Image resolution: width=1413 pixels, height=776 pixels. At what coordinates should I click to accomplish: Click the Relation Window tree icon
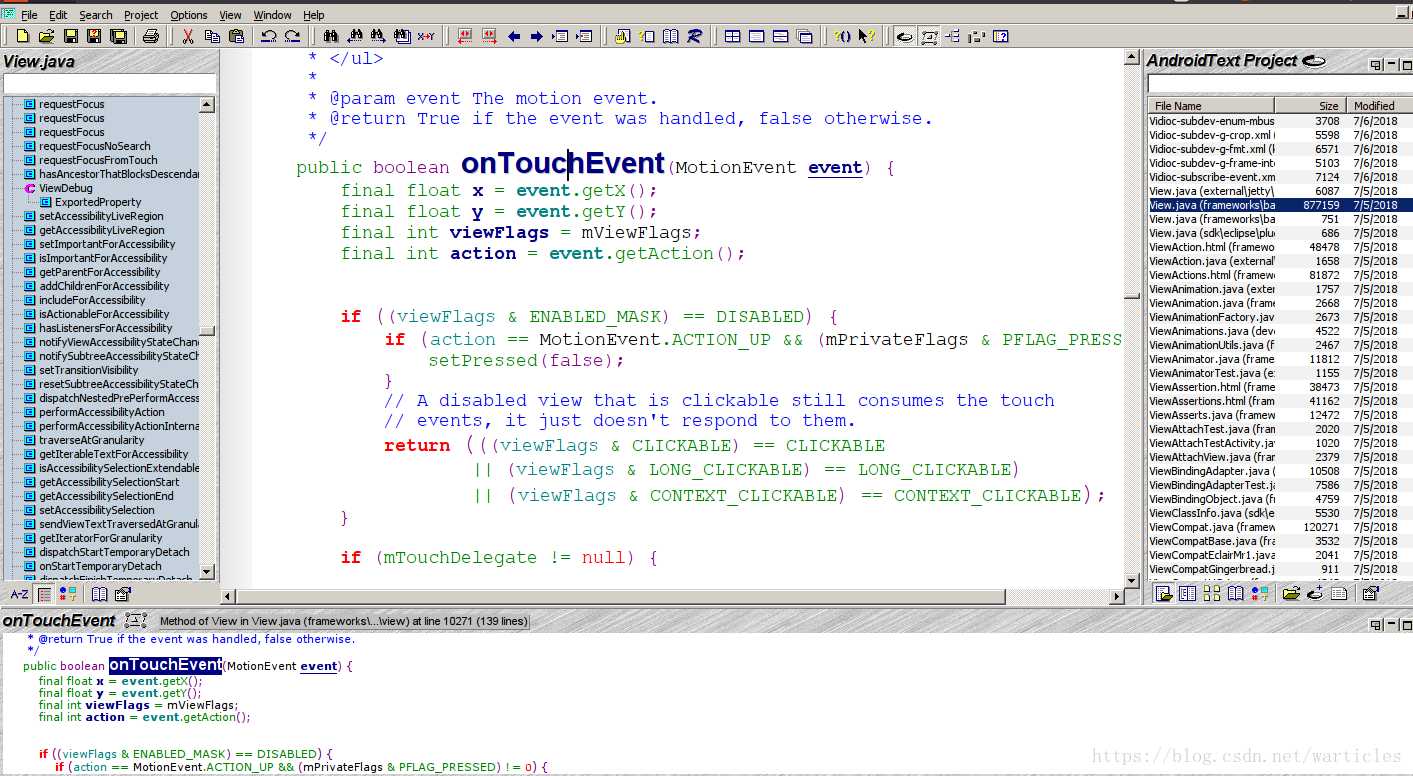click(952, 36)
